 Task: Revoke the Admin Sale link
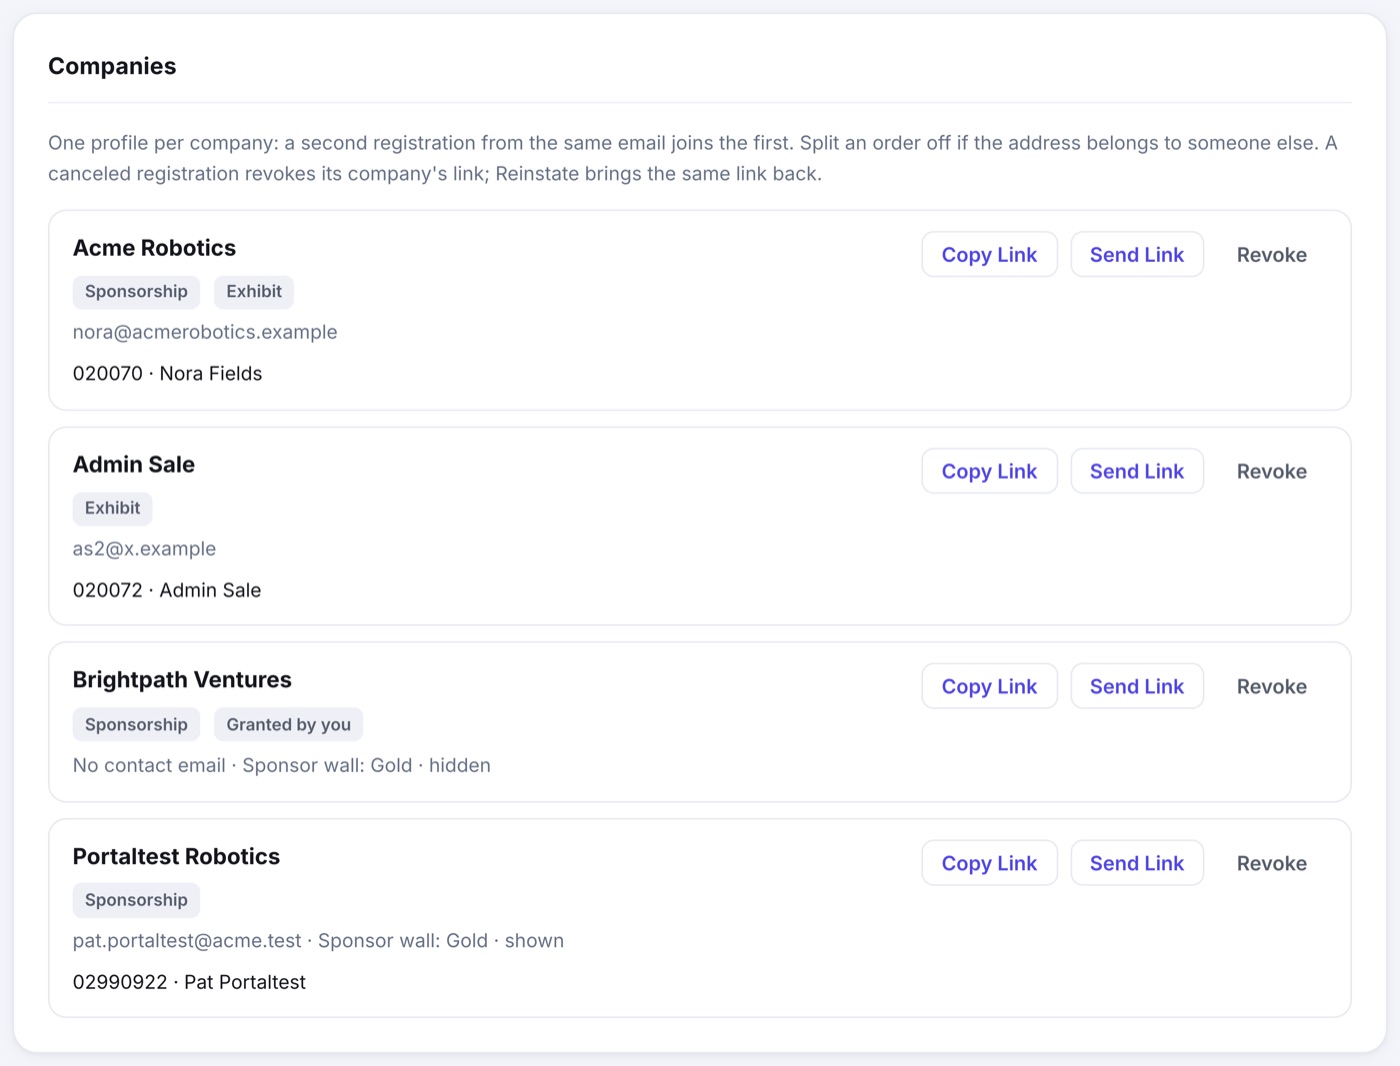click(x=1272, y=471)
